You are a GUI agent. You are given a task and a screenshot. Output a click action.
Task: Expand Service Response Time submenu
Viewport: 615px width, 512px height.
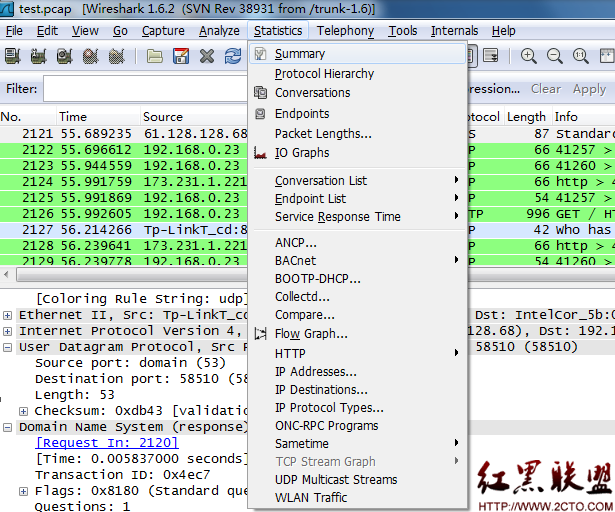point(357,217)
